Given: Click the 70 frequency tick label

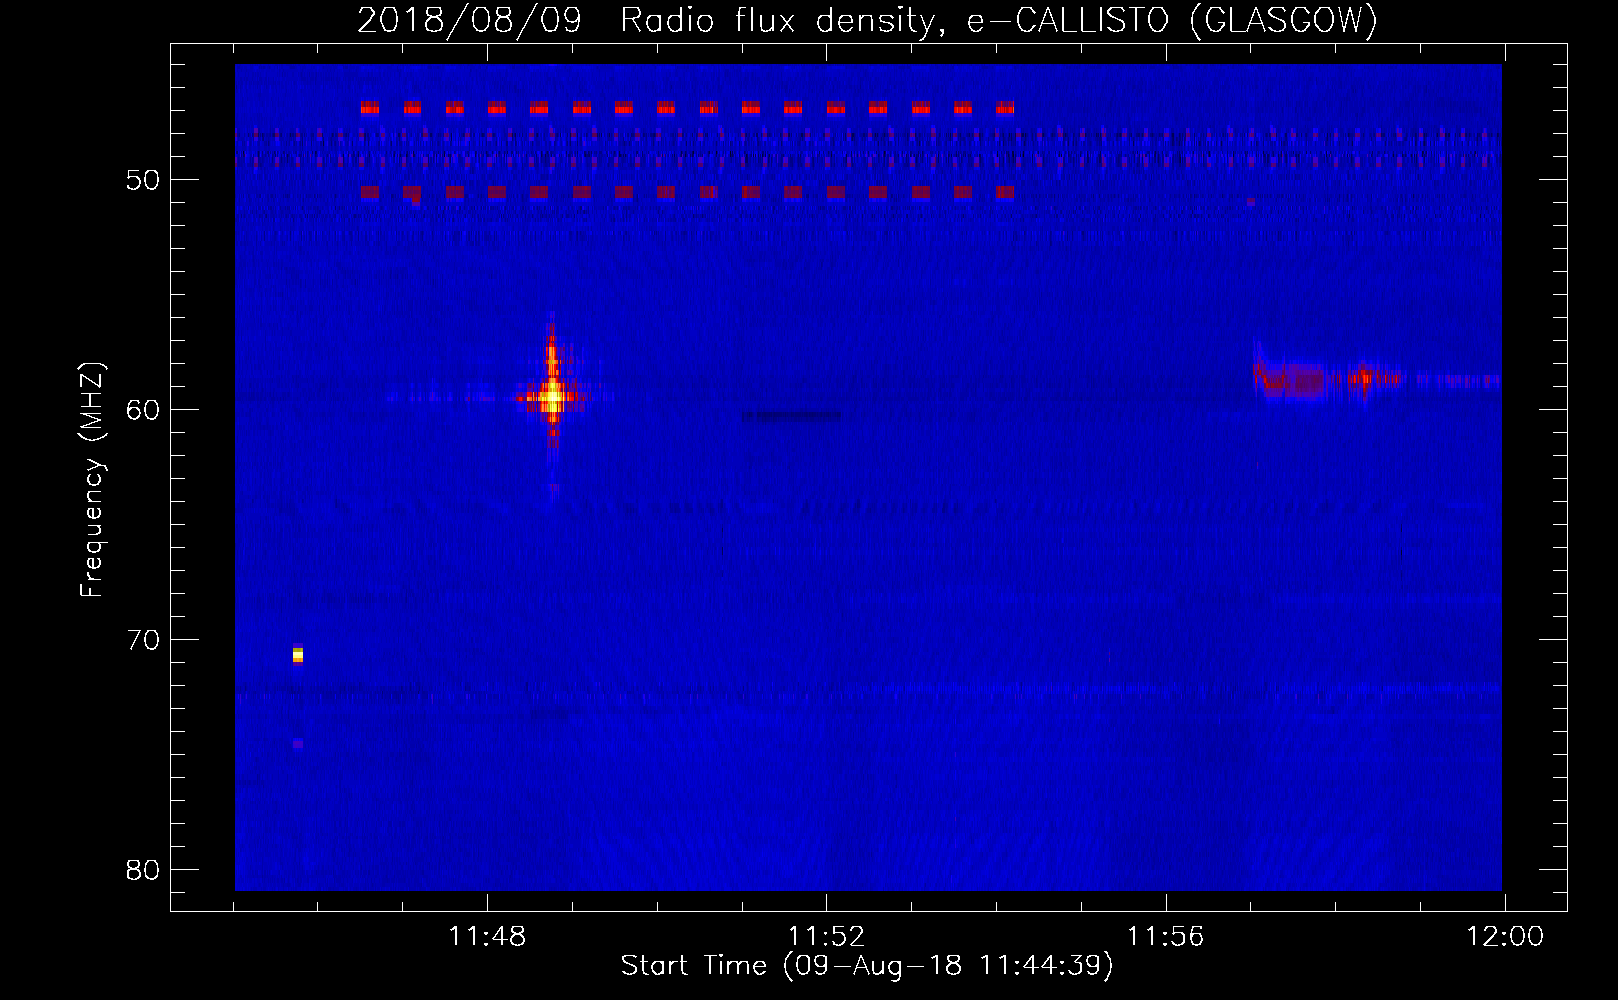Looking at the screenshot, I should click(x=143, y=640).
